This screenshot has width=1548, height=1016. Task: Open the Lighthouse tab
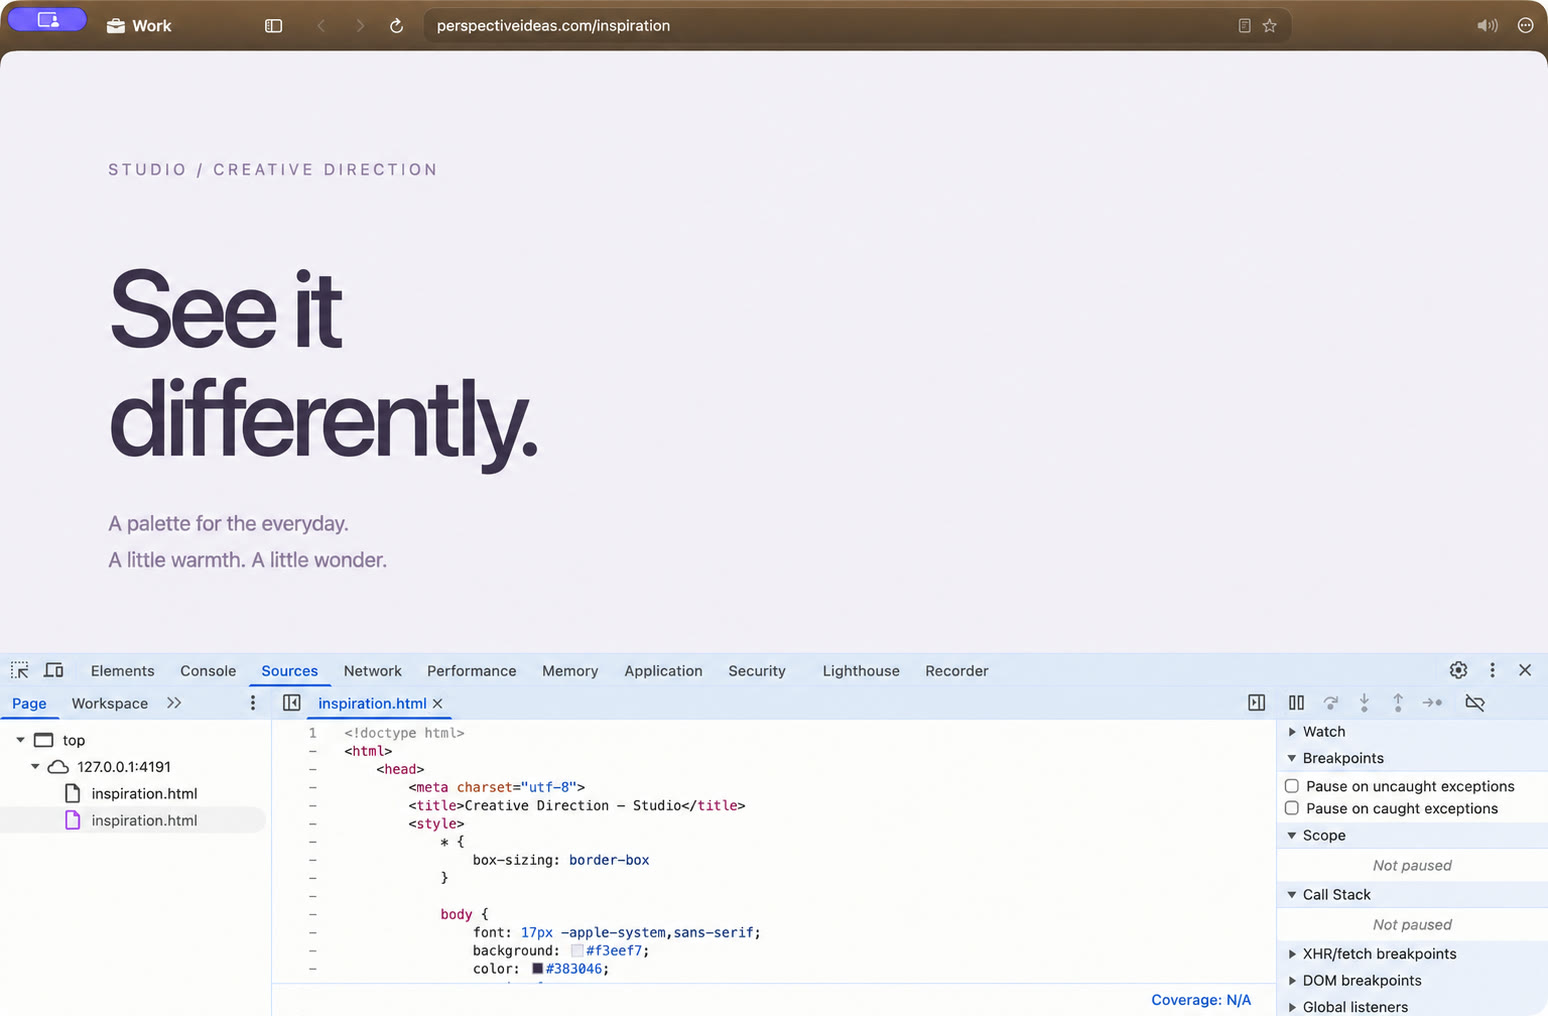pos(861,671)
